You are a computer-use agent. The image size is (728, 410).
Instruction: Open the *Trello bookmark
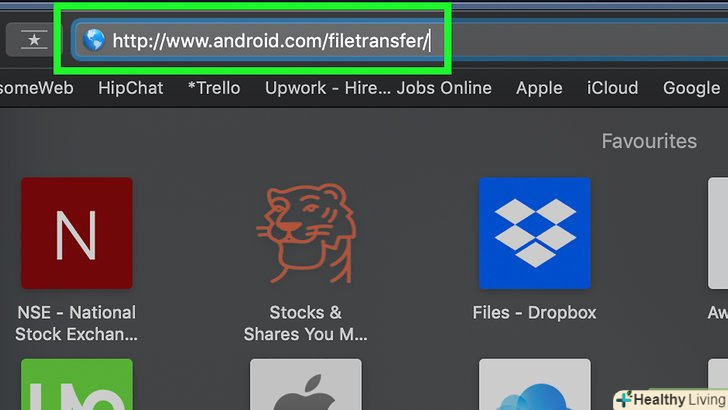point(214,88)
